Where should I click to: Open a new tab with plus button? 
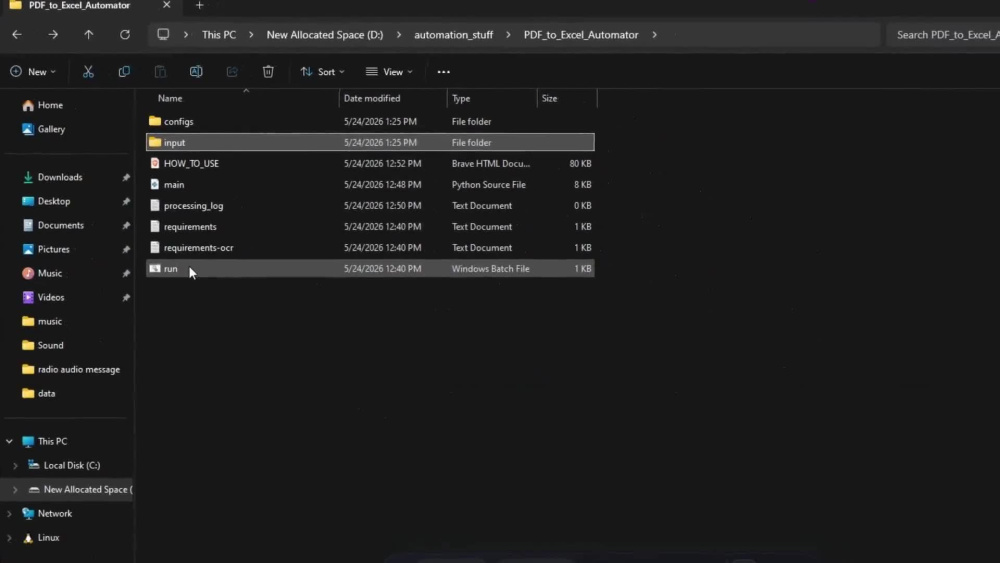pos(199,5)
